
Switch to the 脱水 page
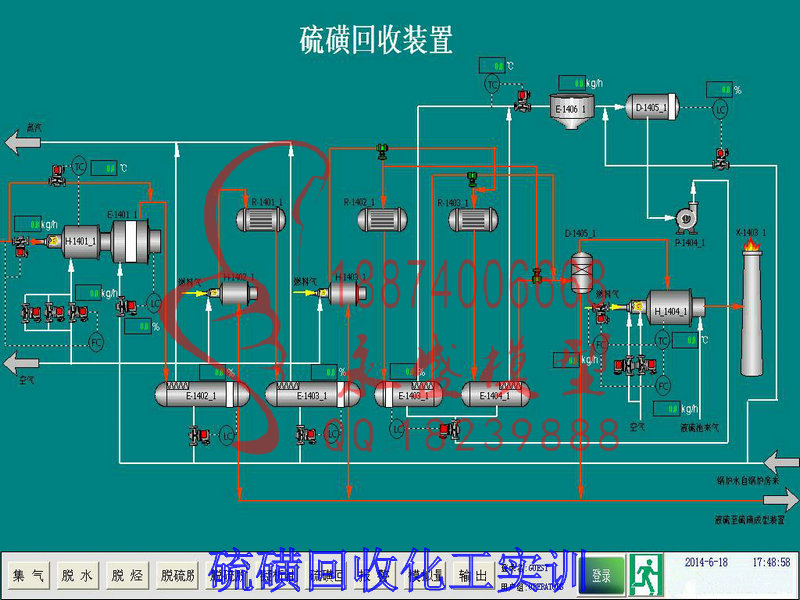pos(77,576)
